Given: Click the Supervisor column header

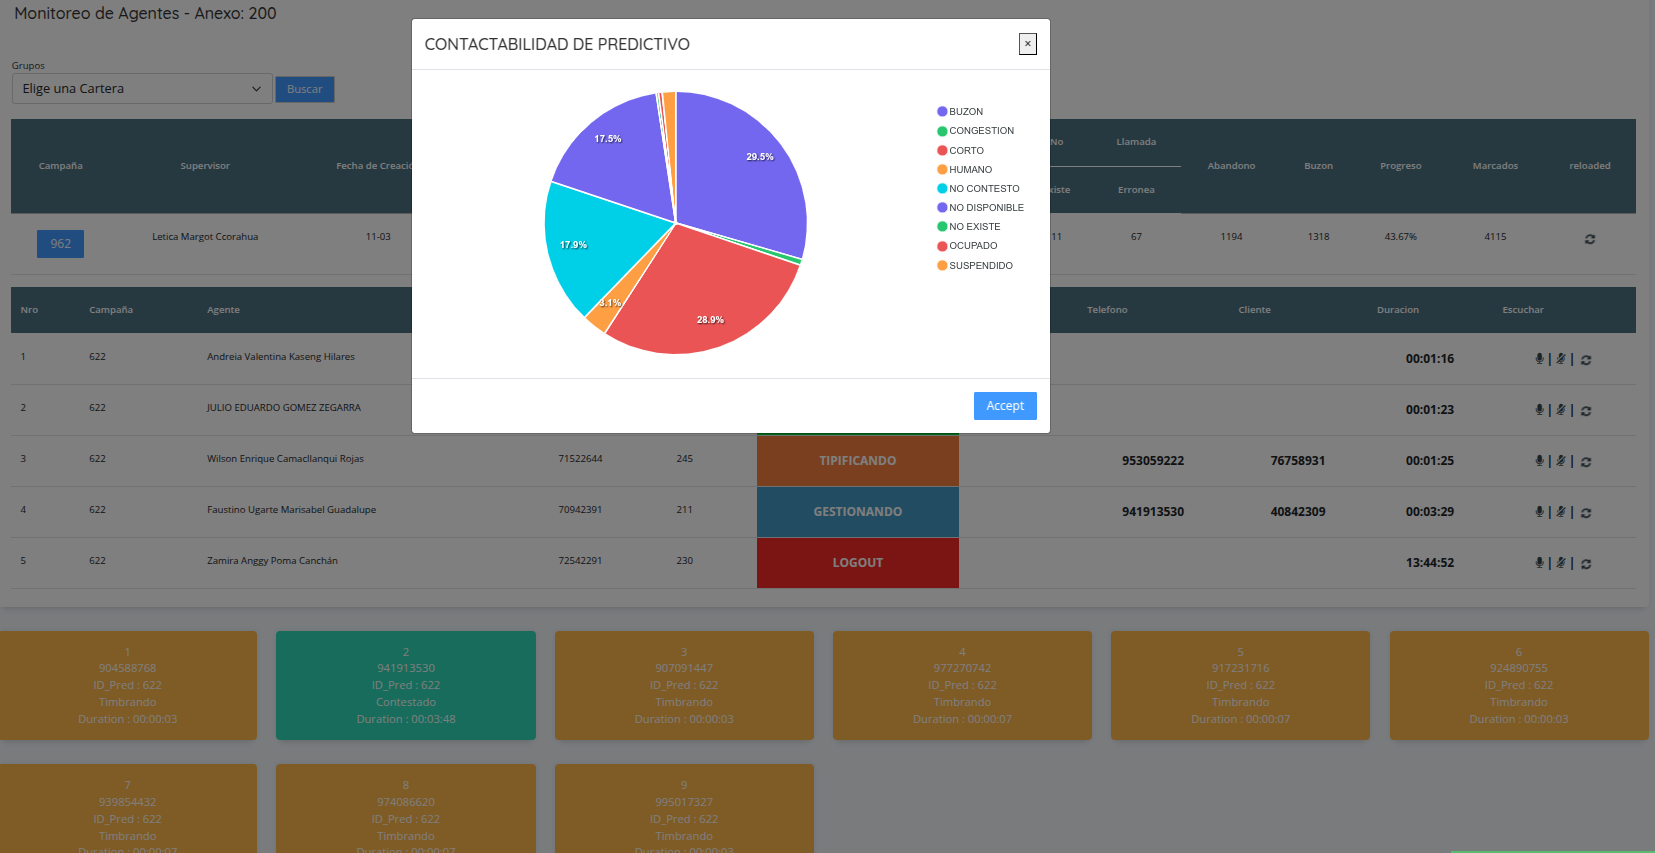Looking at the screenshot, I should pos(205,166).
